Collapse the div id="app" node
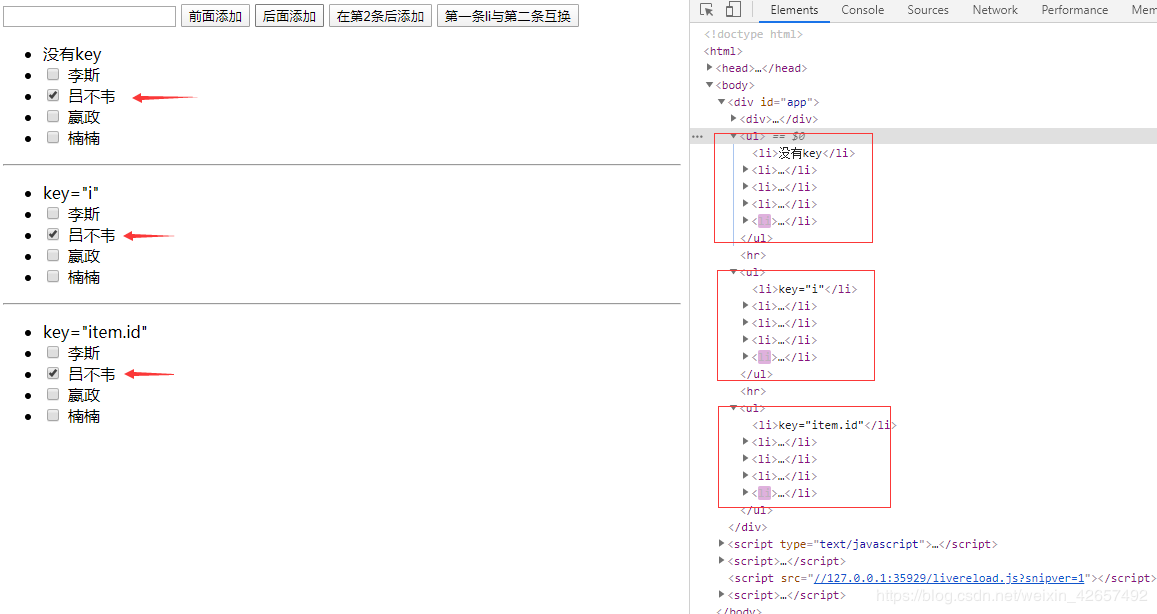This screenshot has width=1157, height=614. (x=722, y=102)
